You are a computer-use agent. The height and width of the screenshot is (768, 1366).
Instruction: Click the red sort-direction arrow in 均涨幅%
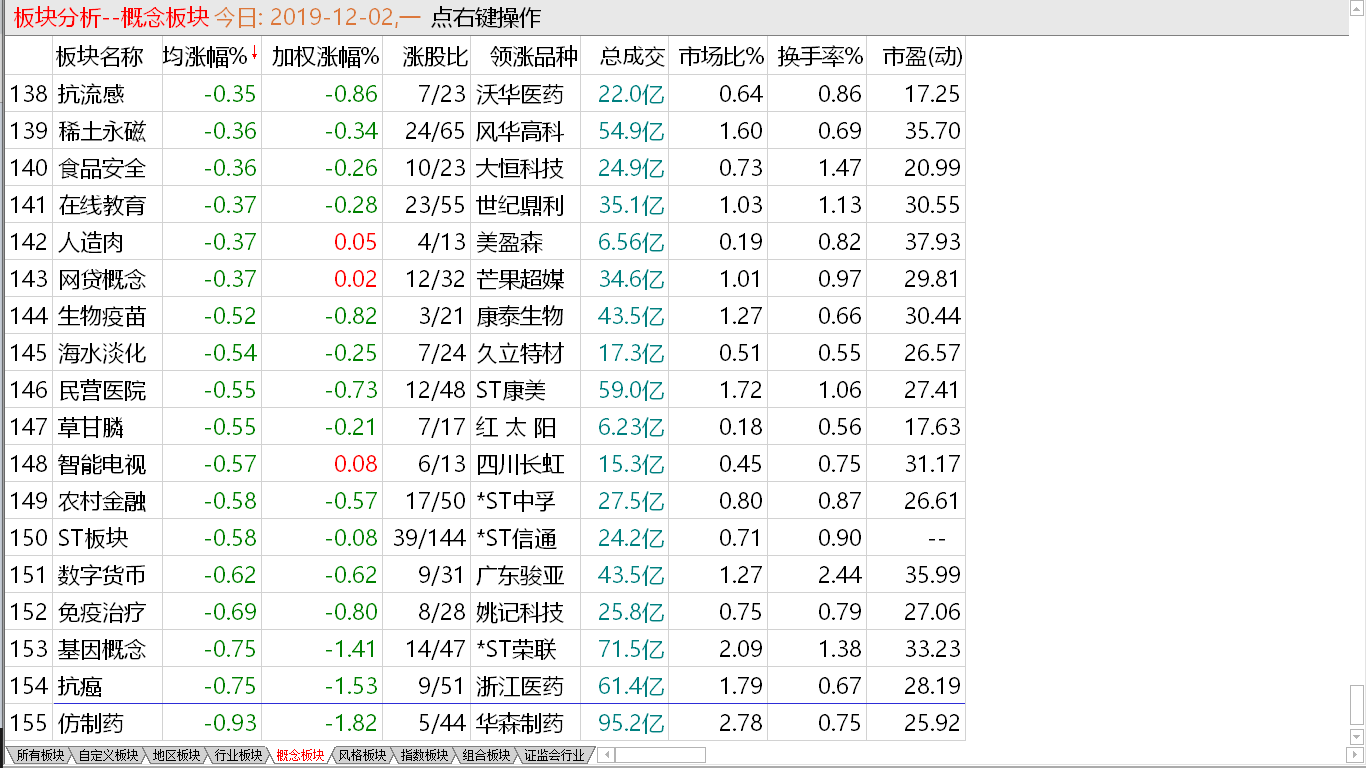tap(255, 54)
